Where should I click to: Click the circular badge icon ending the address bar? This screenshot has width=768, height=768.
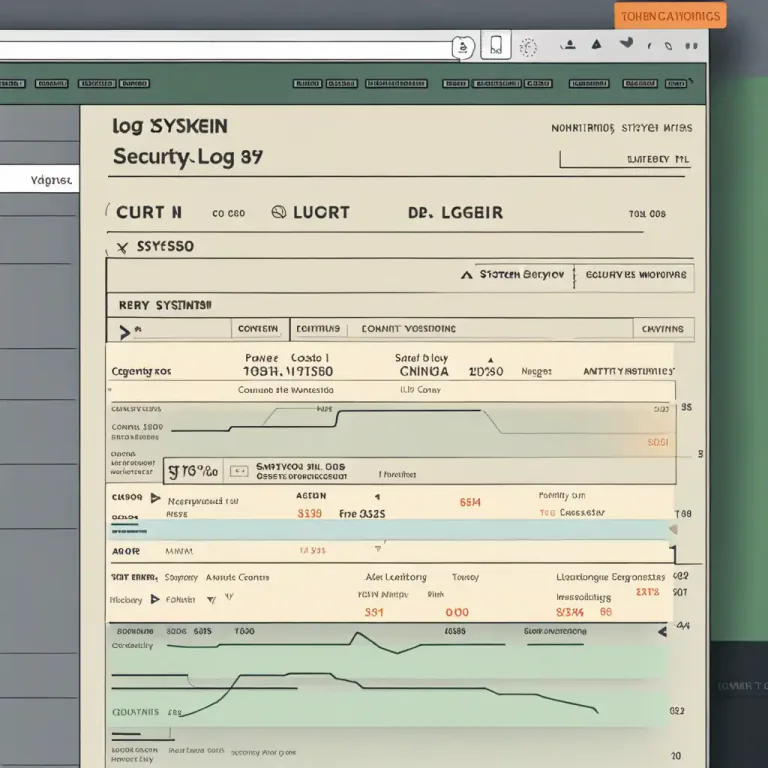(x=462, y=48)
